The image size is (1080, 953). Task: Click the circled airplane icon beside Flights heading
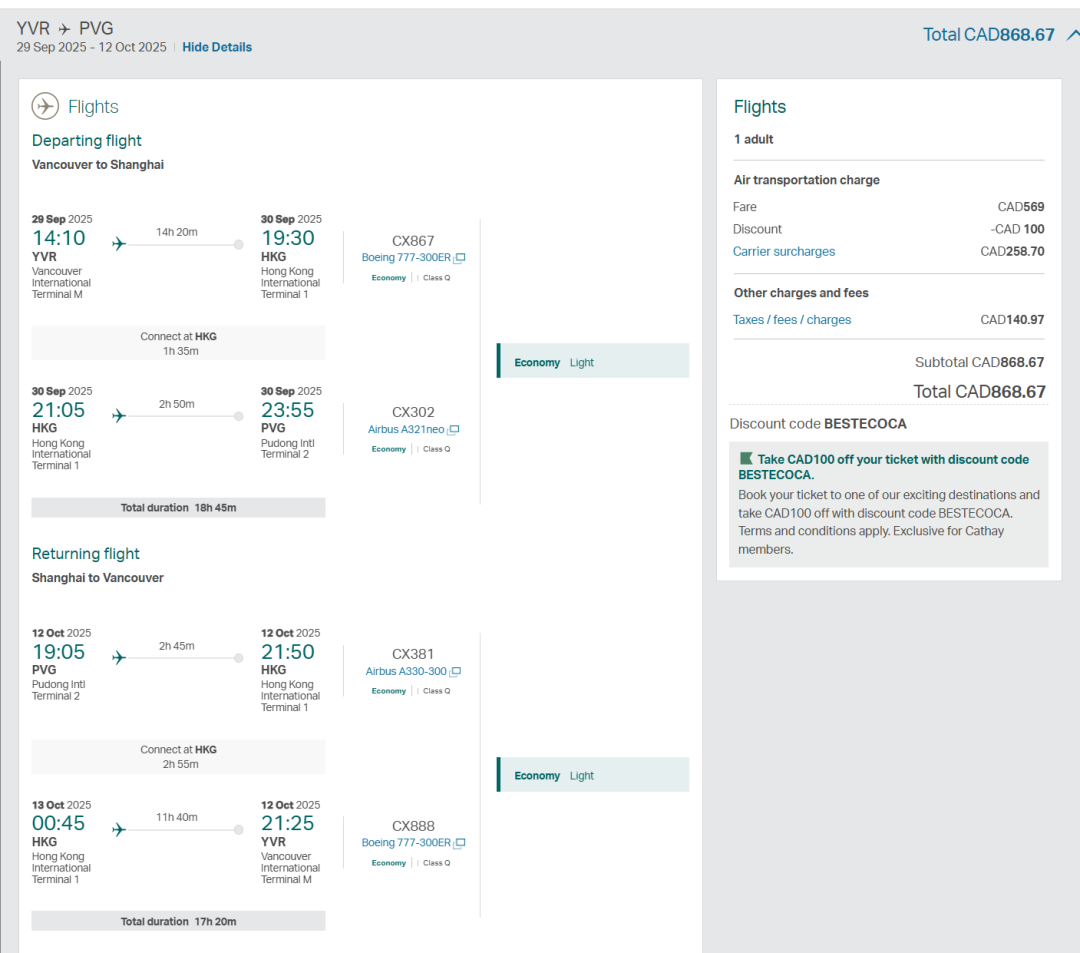pos(45,106)
